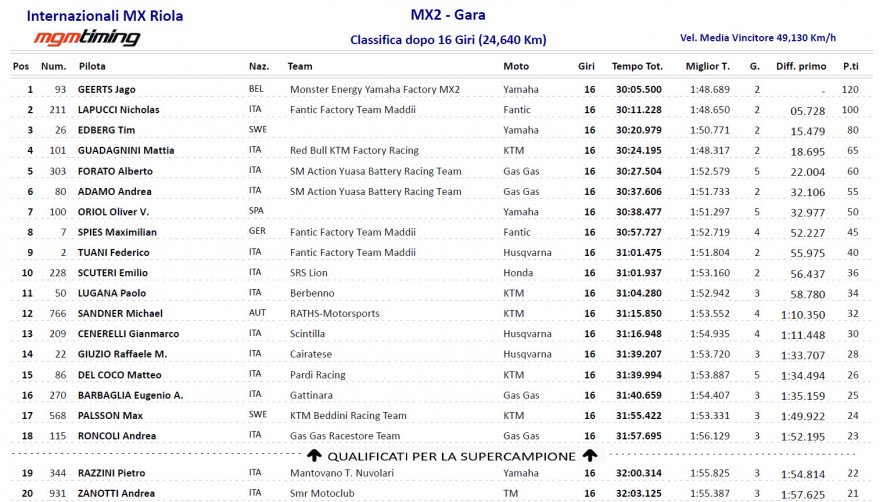
Task: Click 'Vel. Media Vincitore 49,130 Km/h' text
Action: pyautogui.click(x=758, y=38)
